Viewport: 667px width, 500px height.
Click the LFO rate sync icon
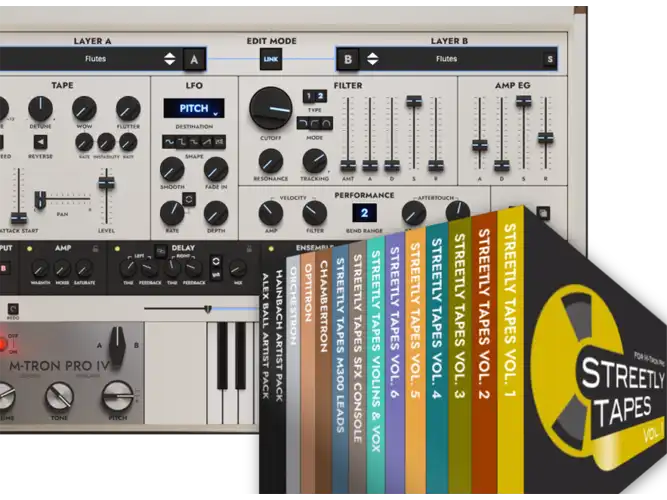point(189,199)
